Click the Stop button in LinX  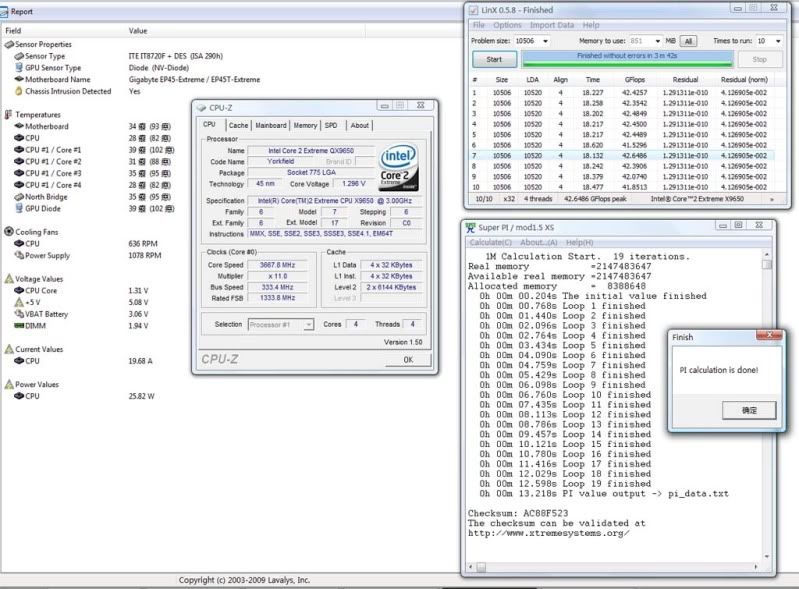pos(759,60)
